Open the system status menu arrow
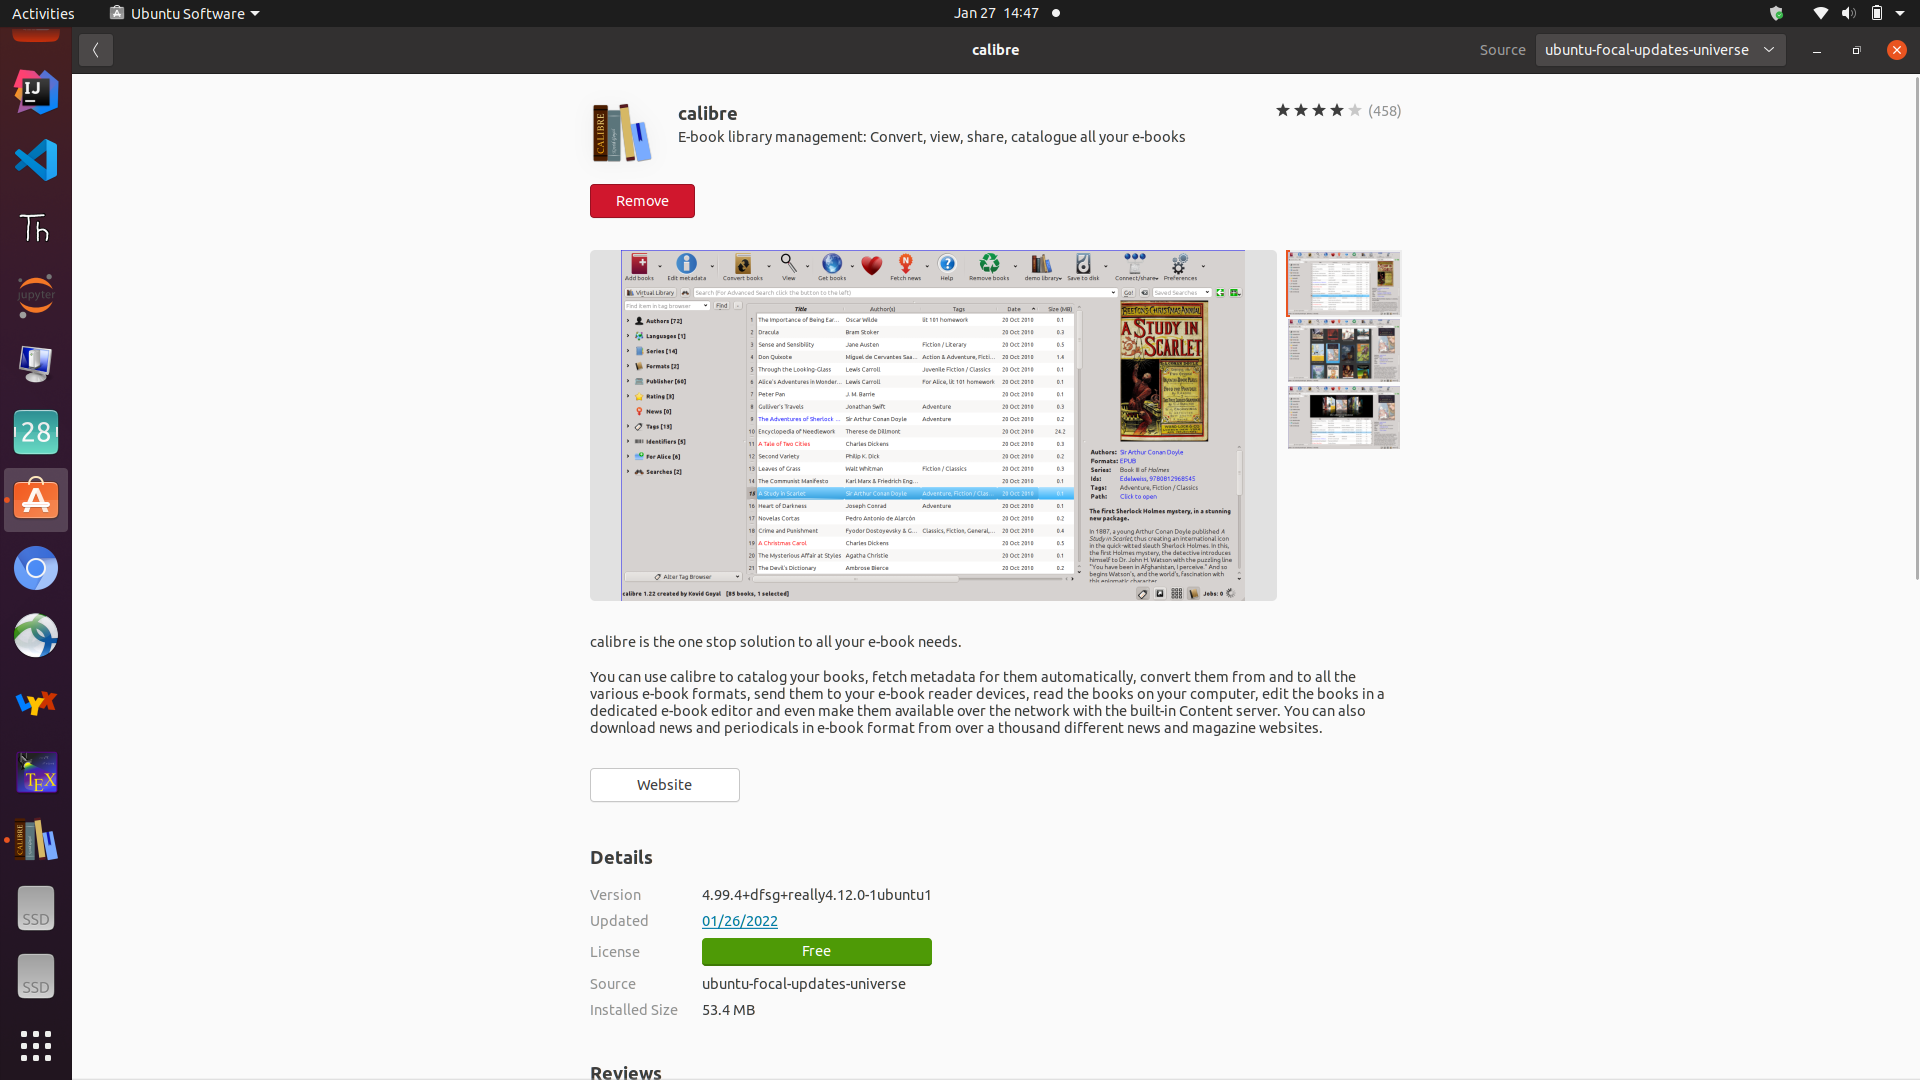The image size is (1920, 1080). pyautogui.click(x=1900, y=13)
